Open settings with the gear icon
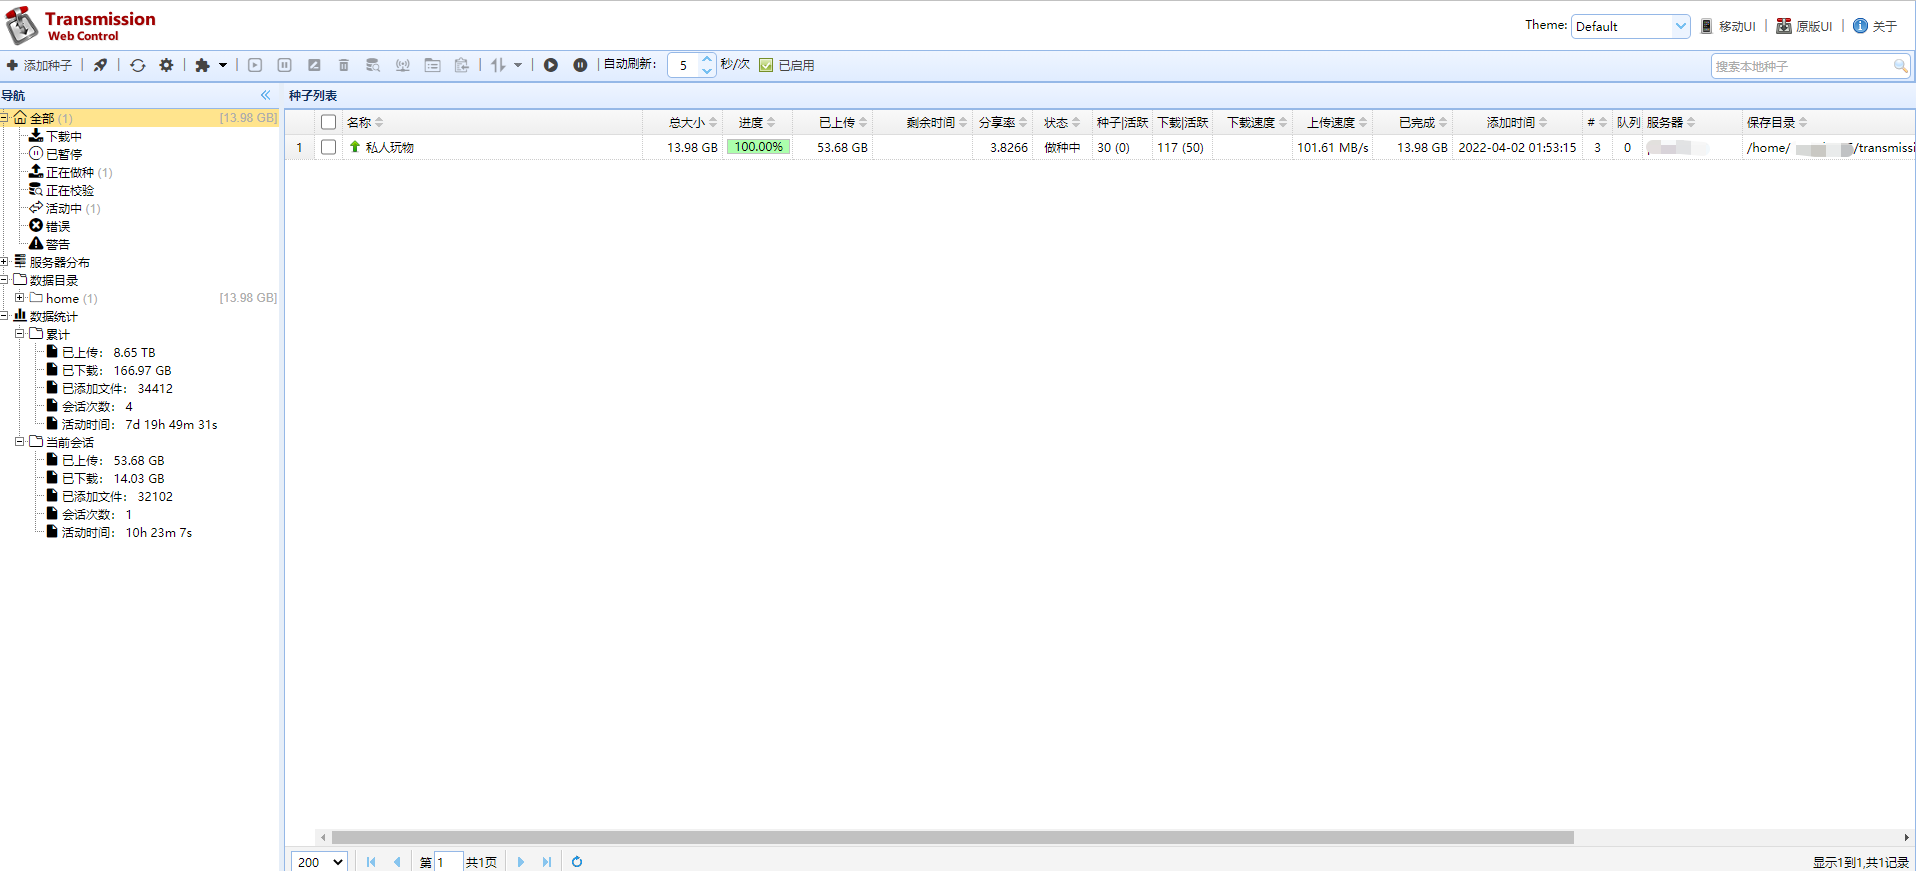1916x871 pixels. 166,65
